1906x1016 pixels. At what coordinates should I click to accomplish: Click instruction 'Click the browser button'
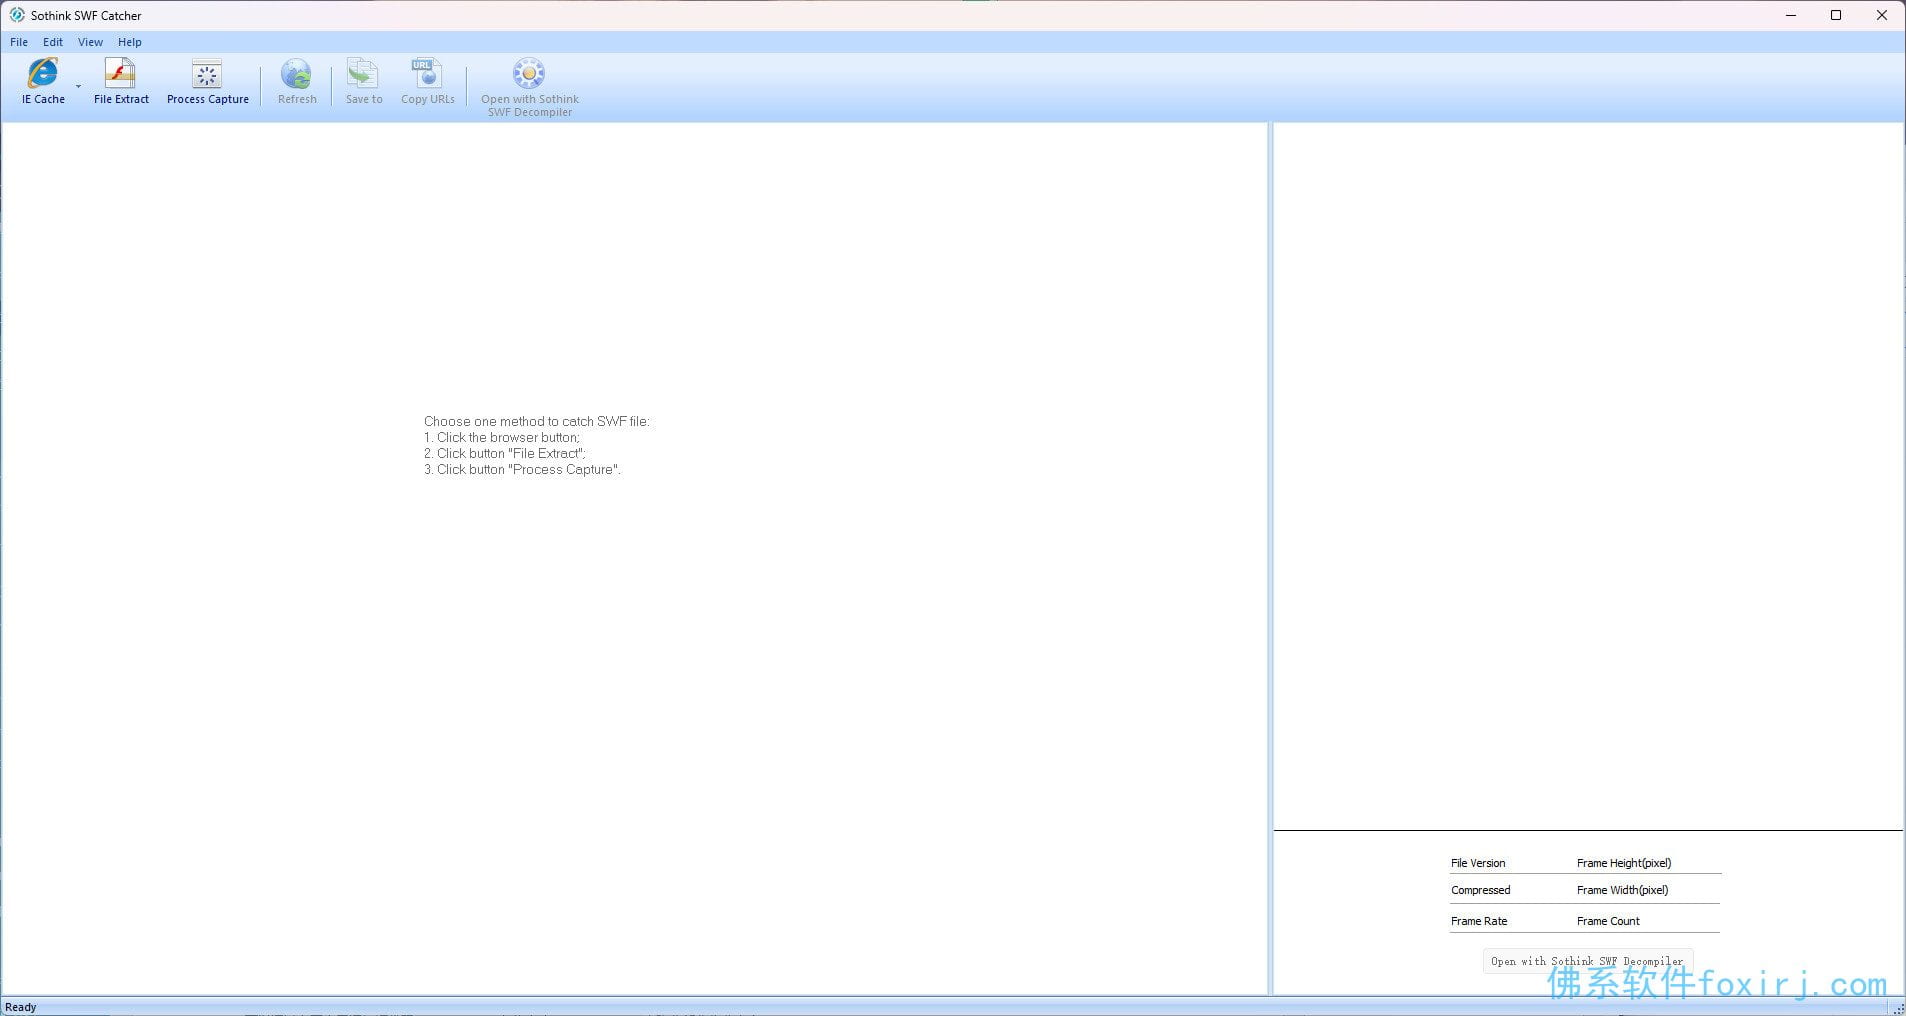pyautogui.click(x=501, y=437)
